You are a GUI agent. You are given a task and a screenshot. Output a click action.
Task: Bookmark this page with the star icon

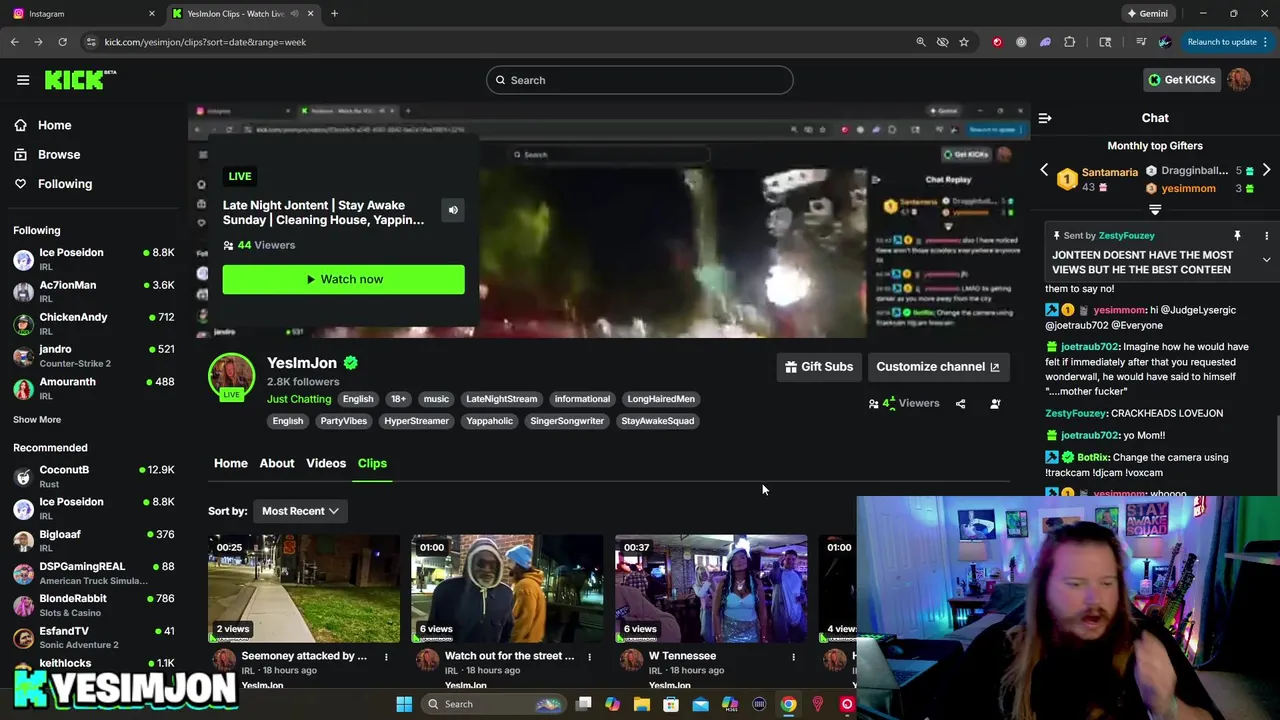(964, 42)
